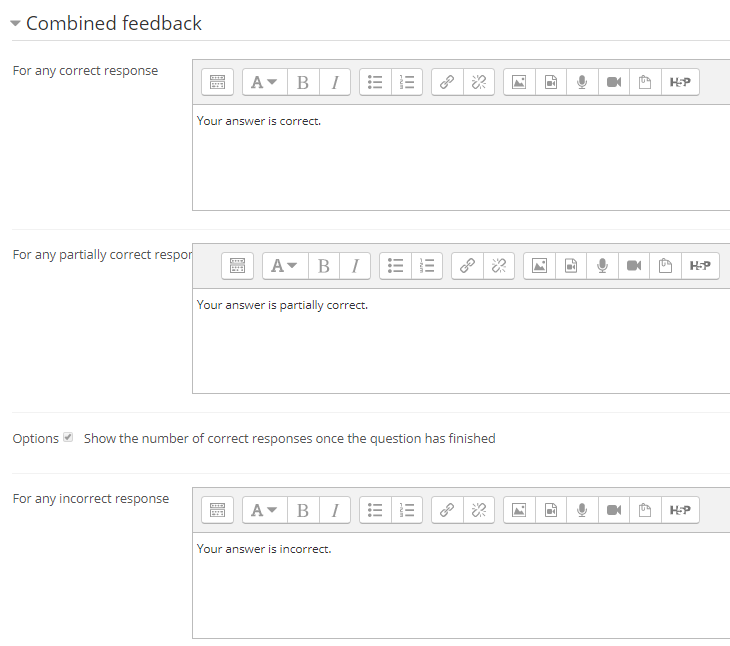Click the 'Options' label
Screen dimensions: 730x646
pyautogui.click(x=36, y=438)
